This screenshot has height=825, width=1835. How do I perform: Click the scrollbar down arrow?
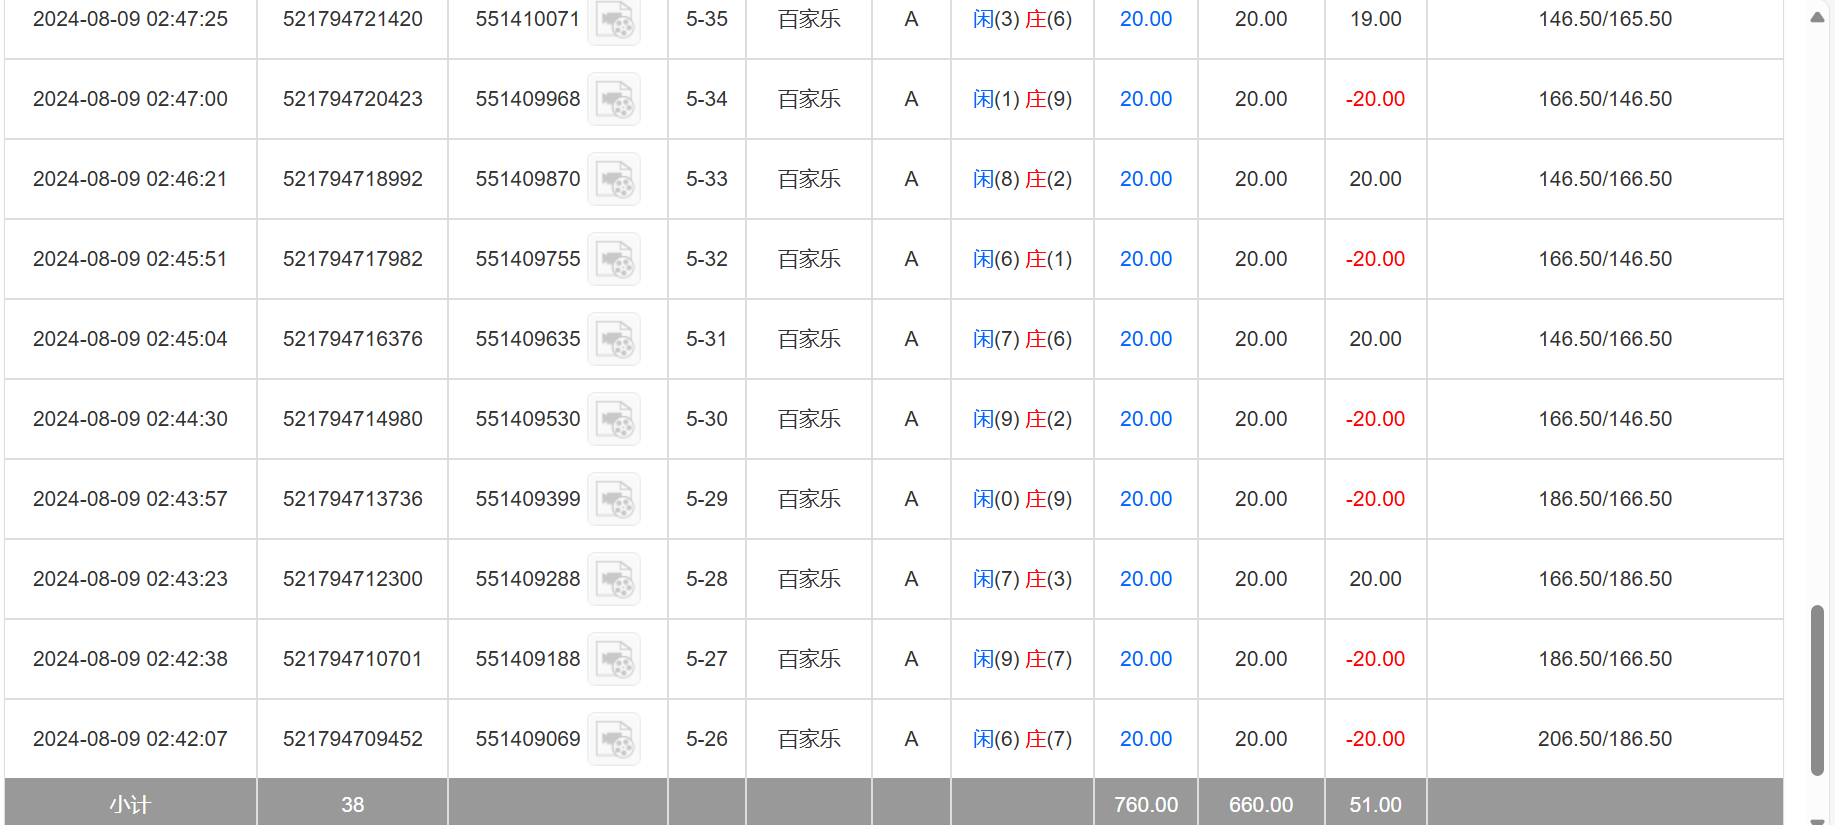[1817, 820]
